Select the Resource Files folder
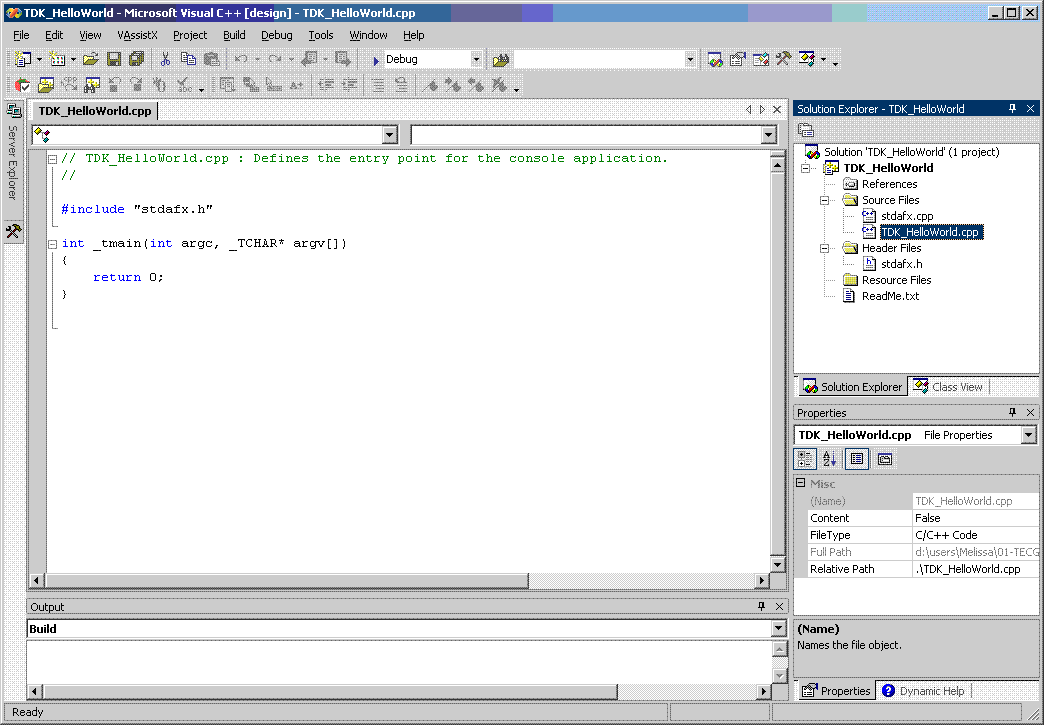Screen dimensions: 1044x725 (x=896, y=280)
